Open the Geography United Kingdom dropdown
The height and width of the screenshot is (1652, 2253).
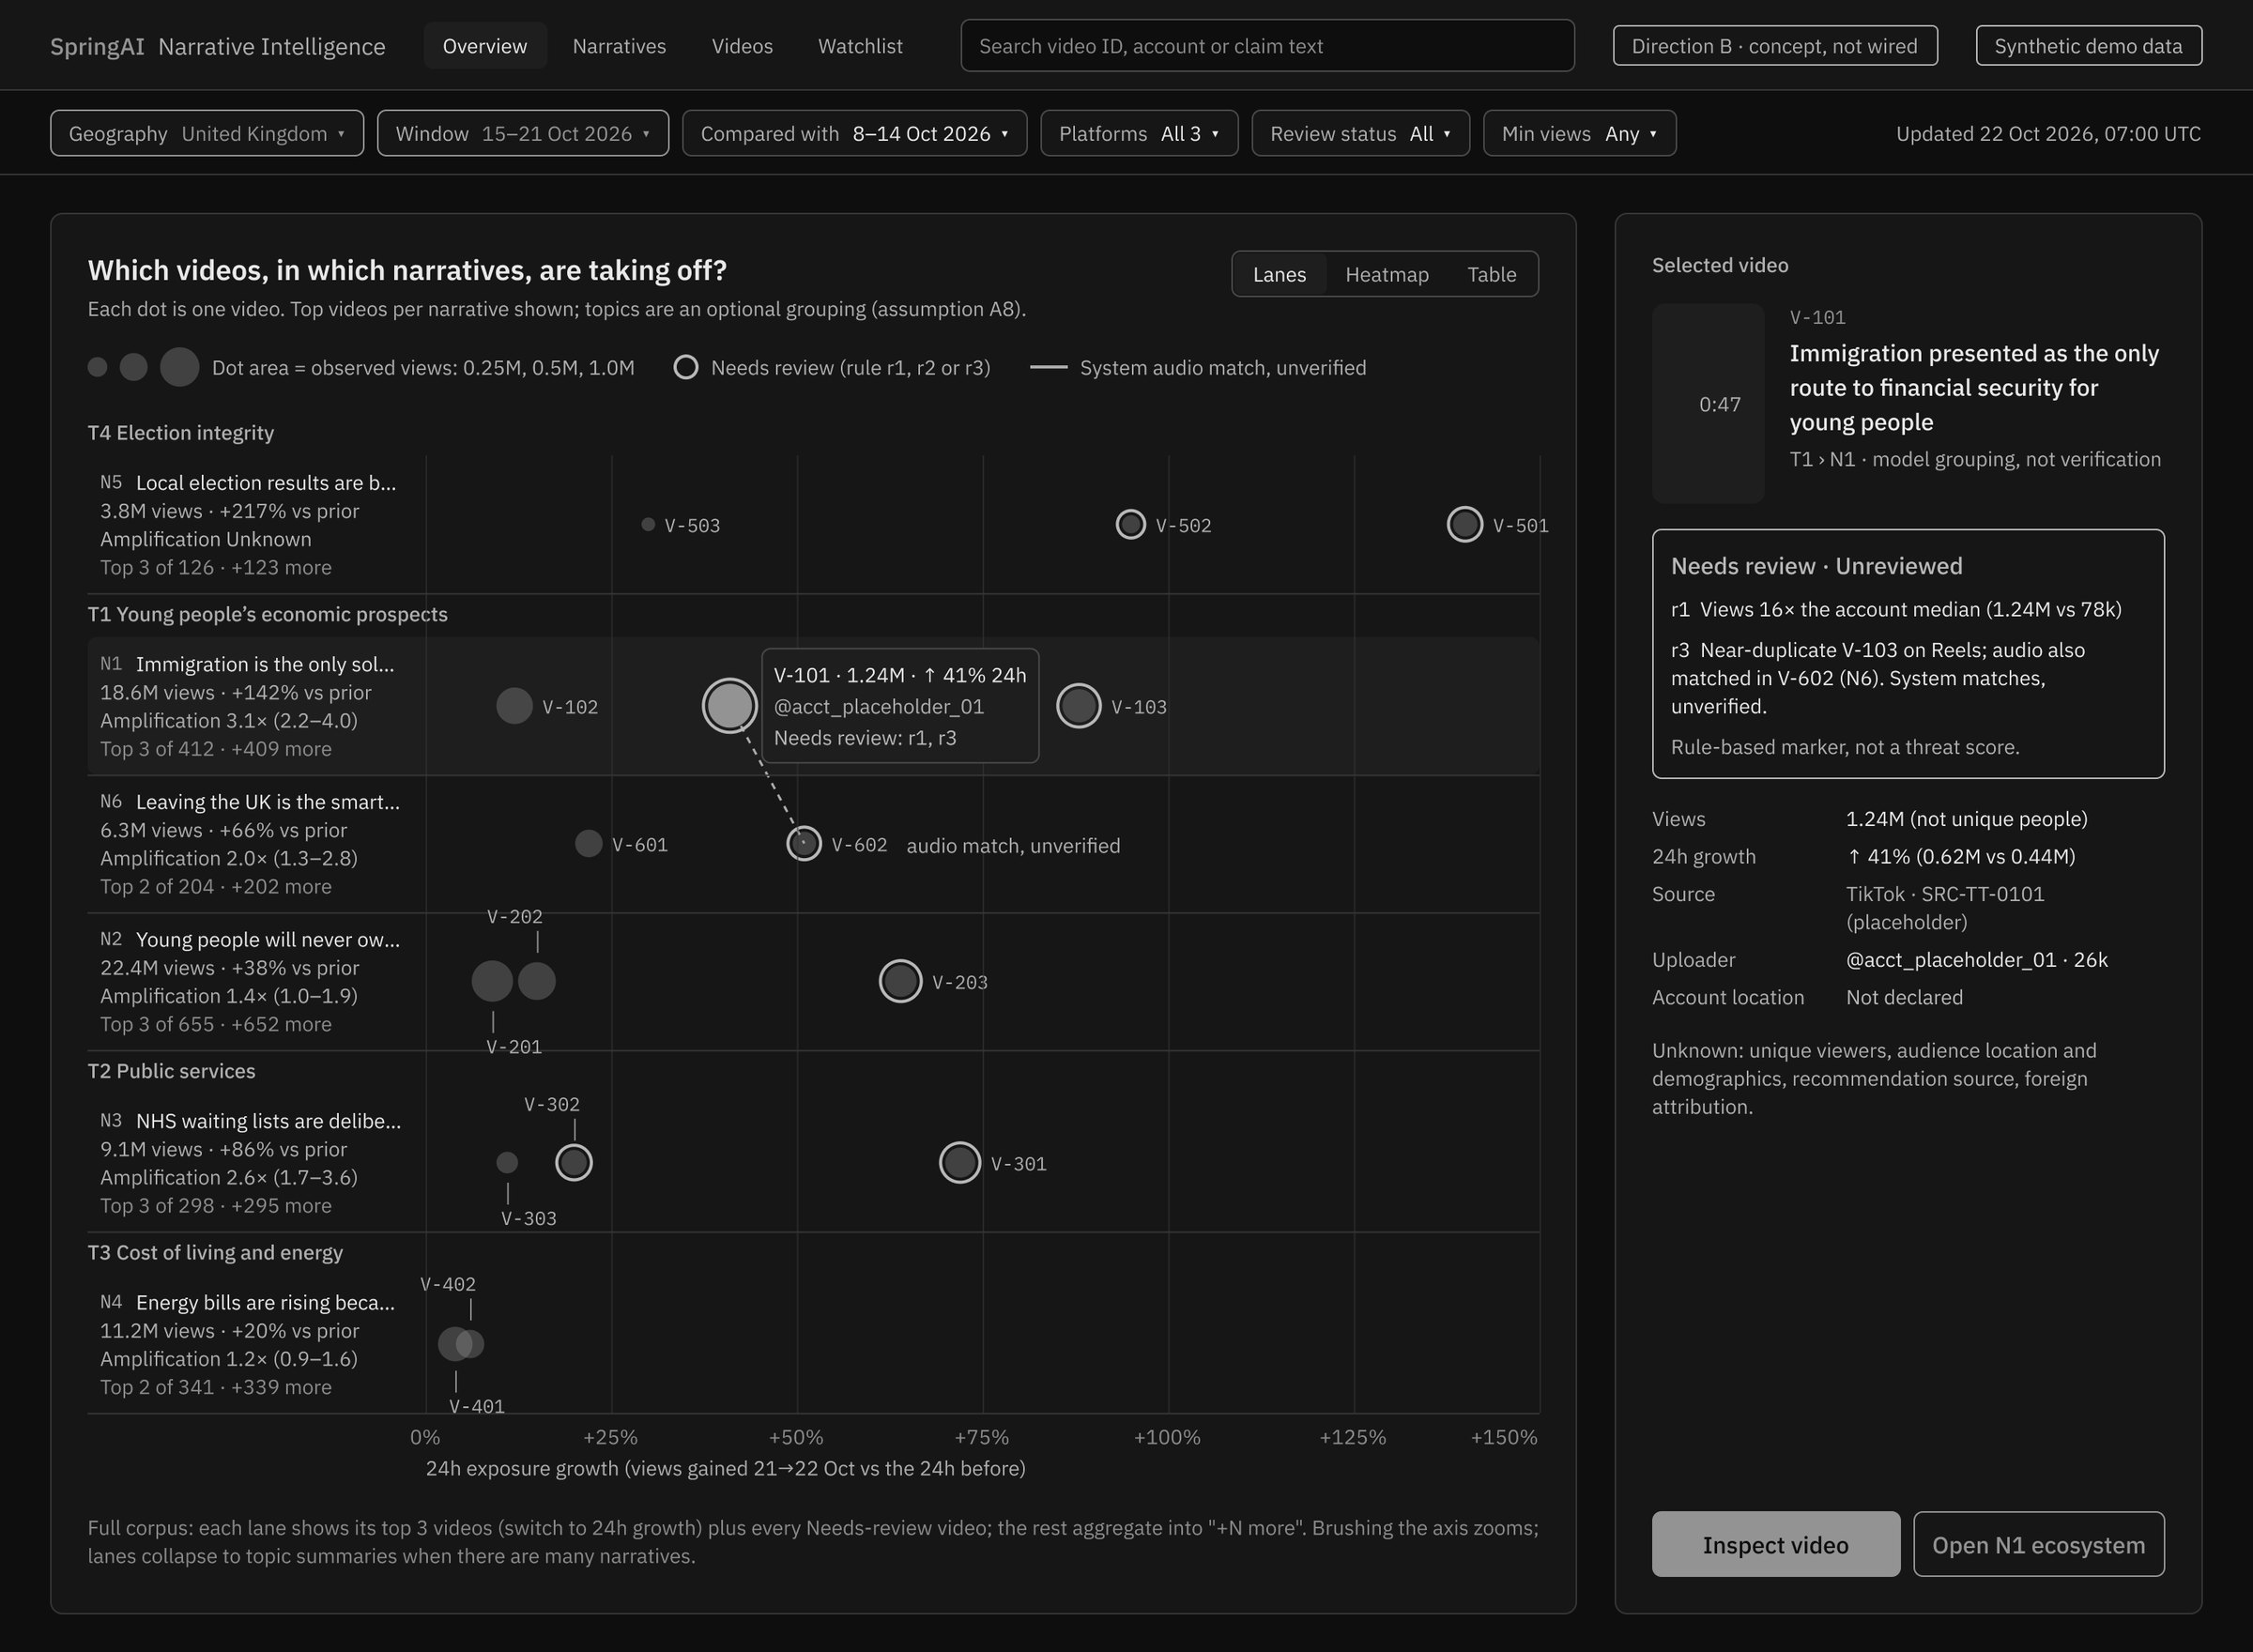pos(207,133)
